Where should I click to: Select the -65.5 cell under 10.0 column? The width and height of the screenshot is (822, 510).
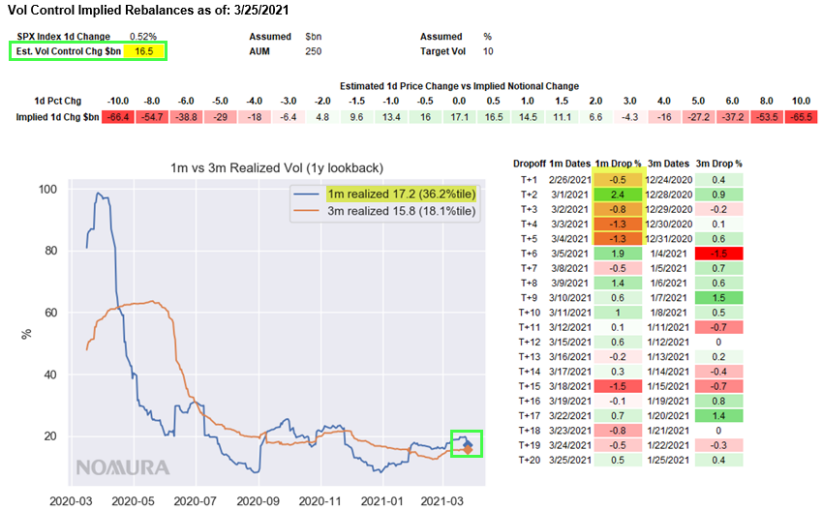[x=801, y=116]
